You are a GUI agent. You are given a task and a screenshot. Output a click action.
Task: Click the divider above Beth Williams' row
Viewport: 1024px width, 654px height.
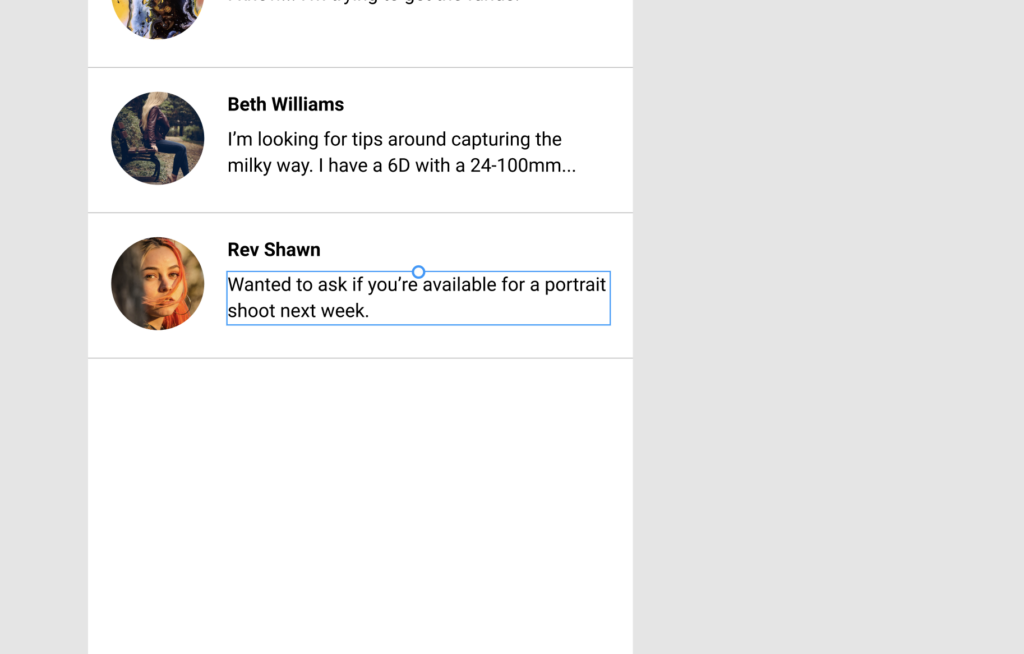pos(360,68)
